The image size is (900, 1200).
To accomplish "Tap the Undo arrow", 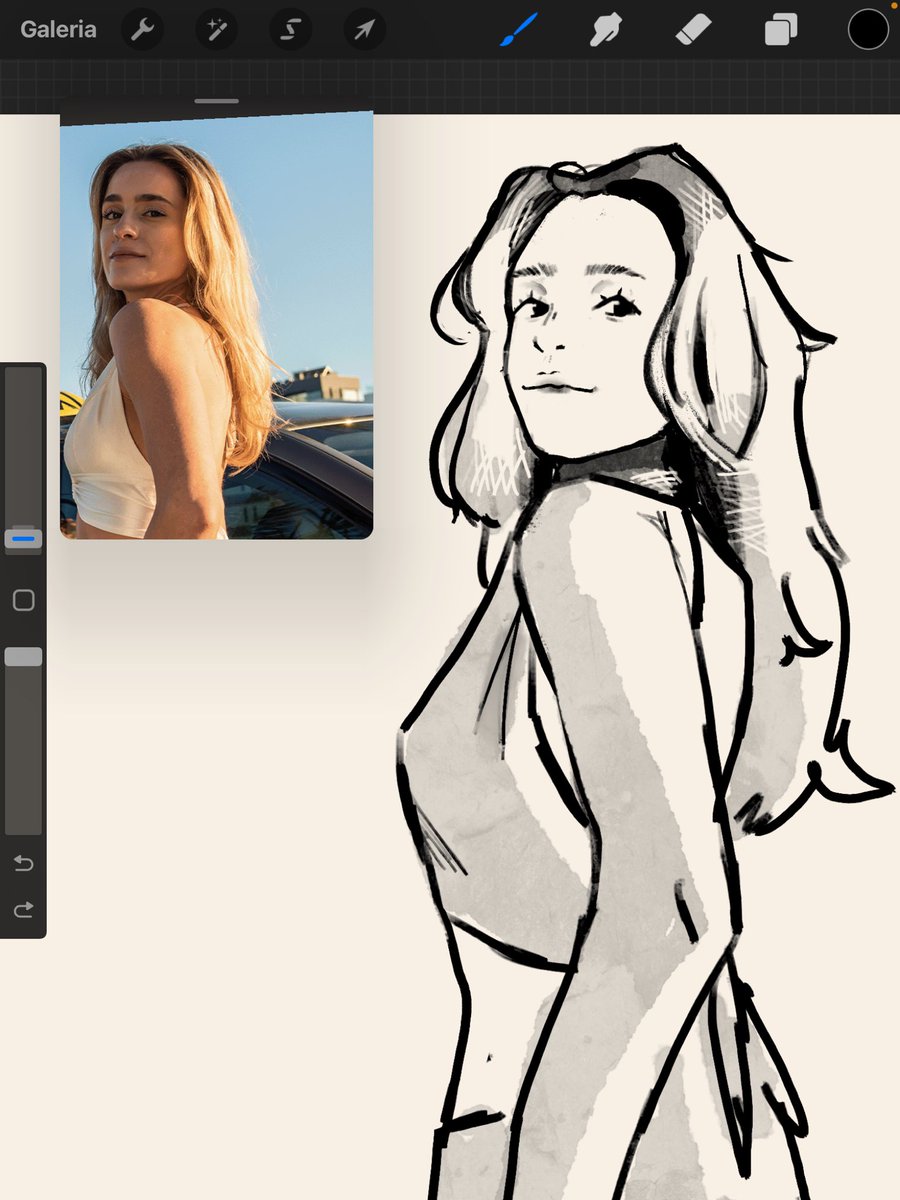I will pyautogui.click(x=23, y=863).
